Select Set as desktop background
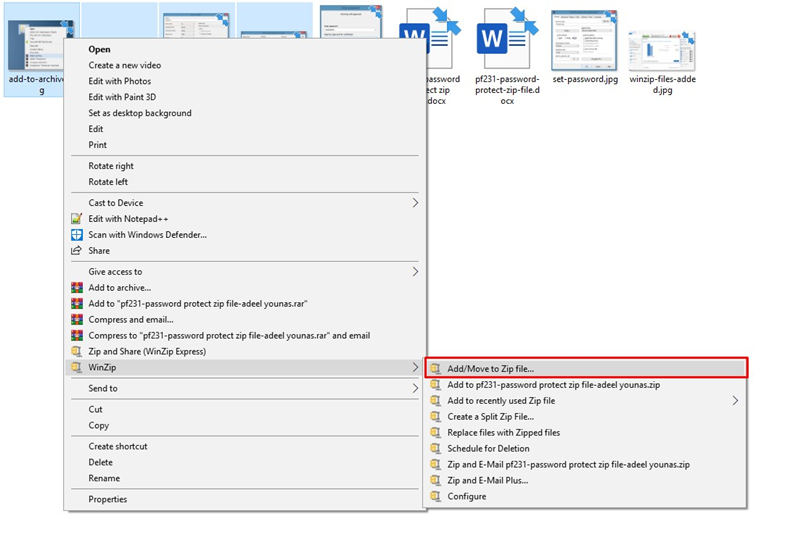This screenshot has height=534, width=800. point(140,113)
